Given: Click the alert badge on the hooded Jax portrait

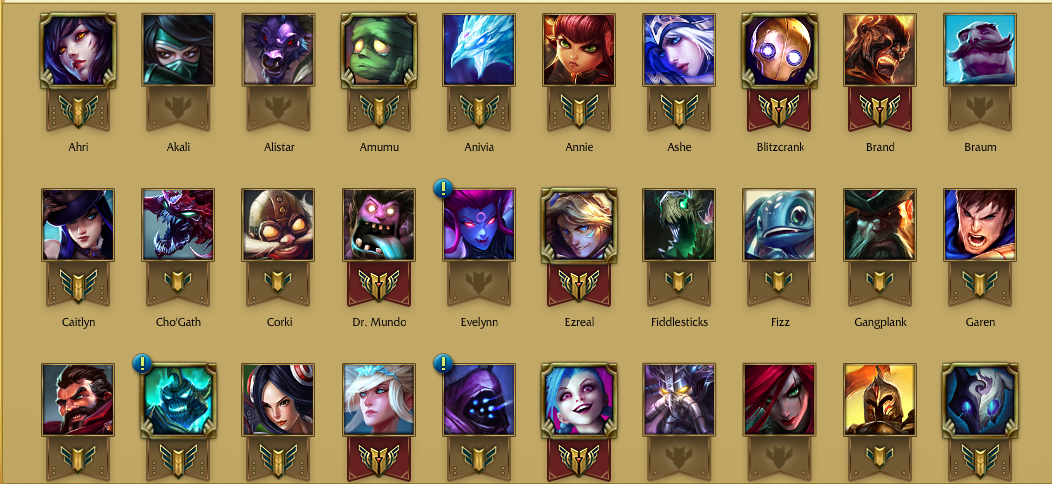Looking at the screenshot, I should tap(442, 363).
